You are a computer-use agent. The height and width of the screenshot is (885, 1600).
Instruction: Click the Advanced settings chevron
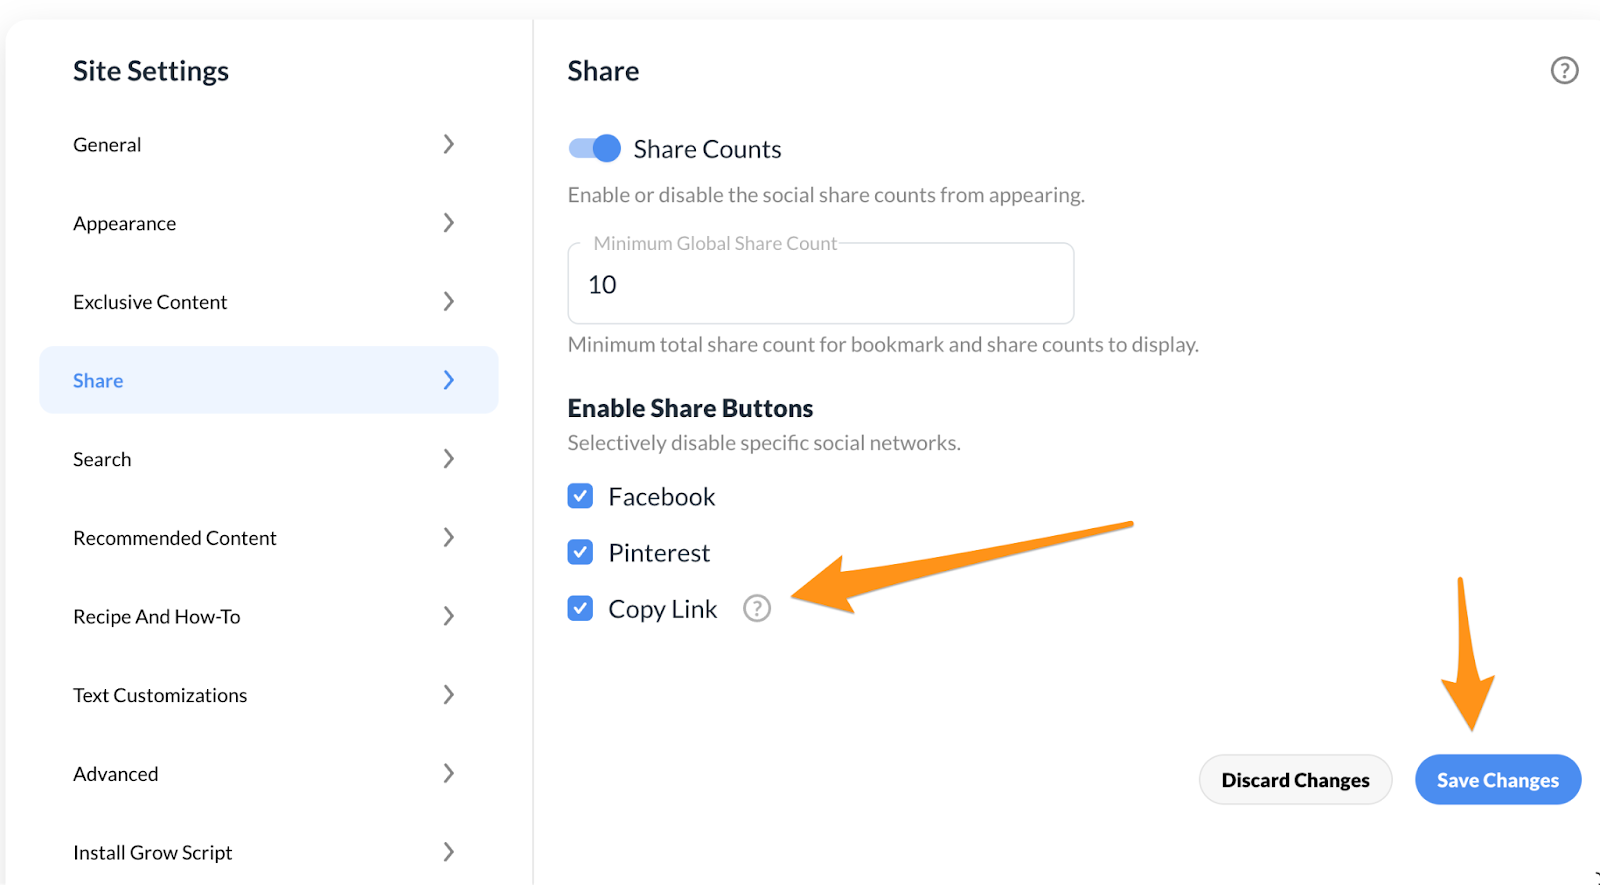[x=449, y=773]
